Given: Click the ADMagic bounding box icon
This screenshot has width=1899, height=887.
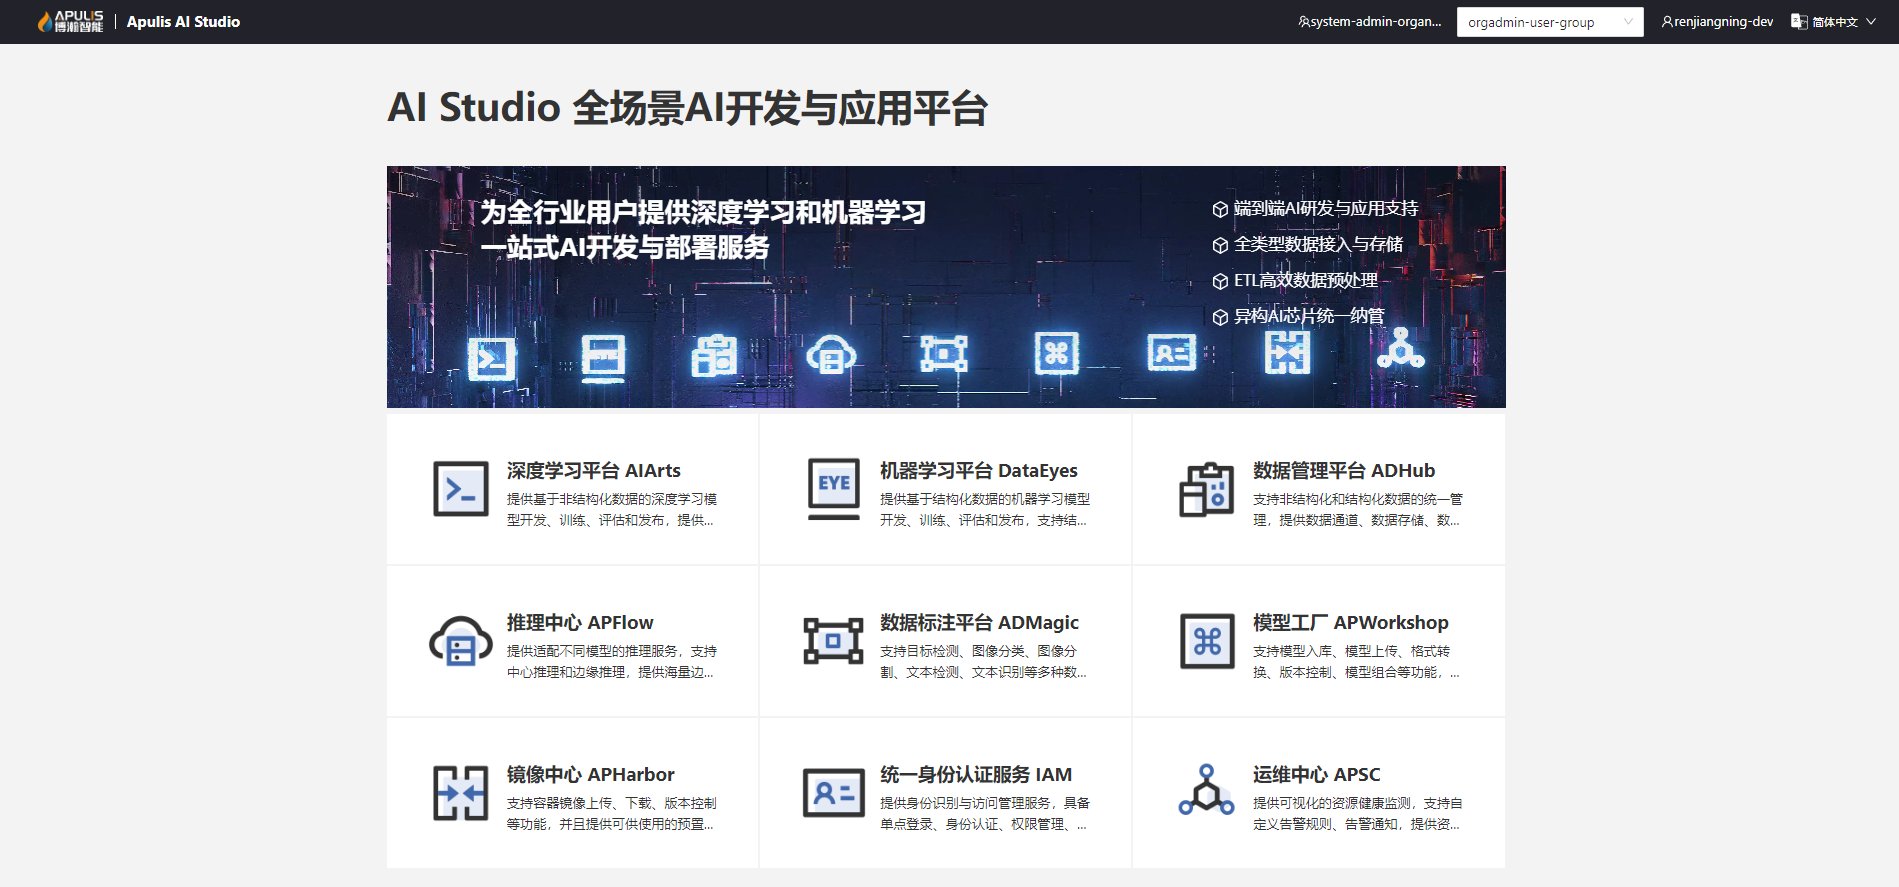Looking at the screenshot, I should 834,641.
